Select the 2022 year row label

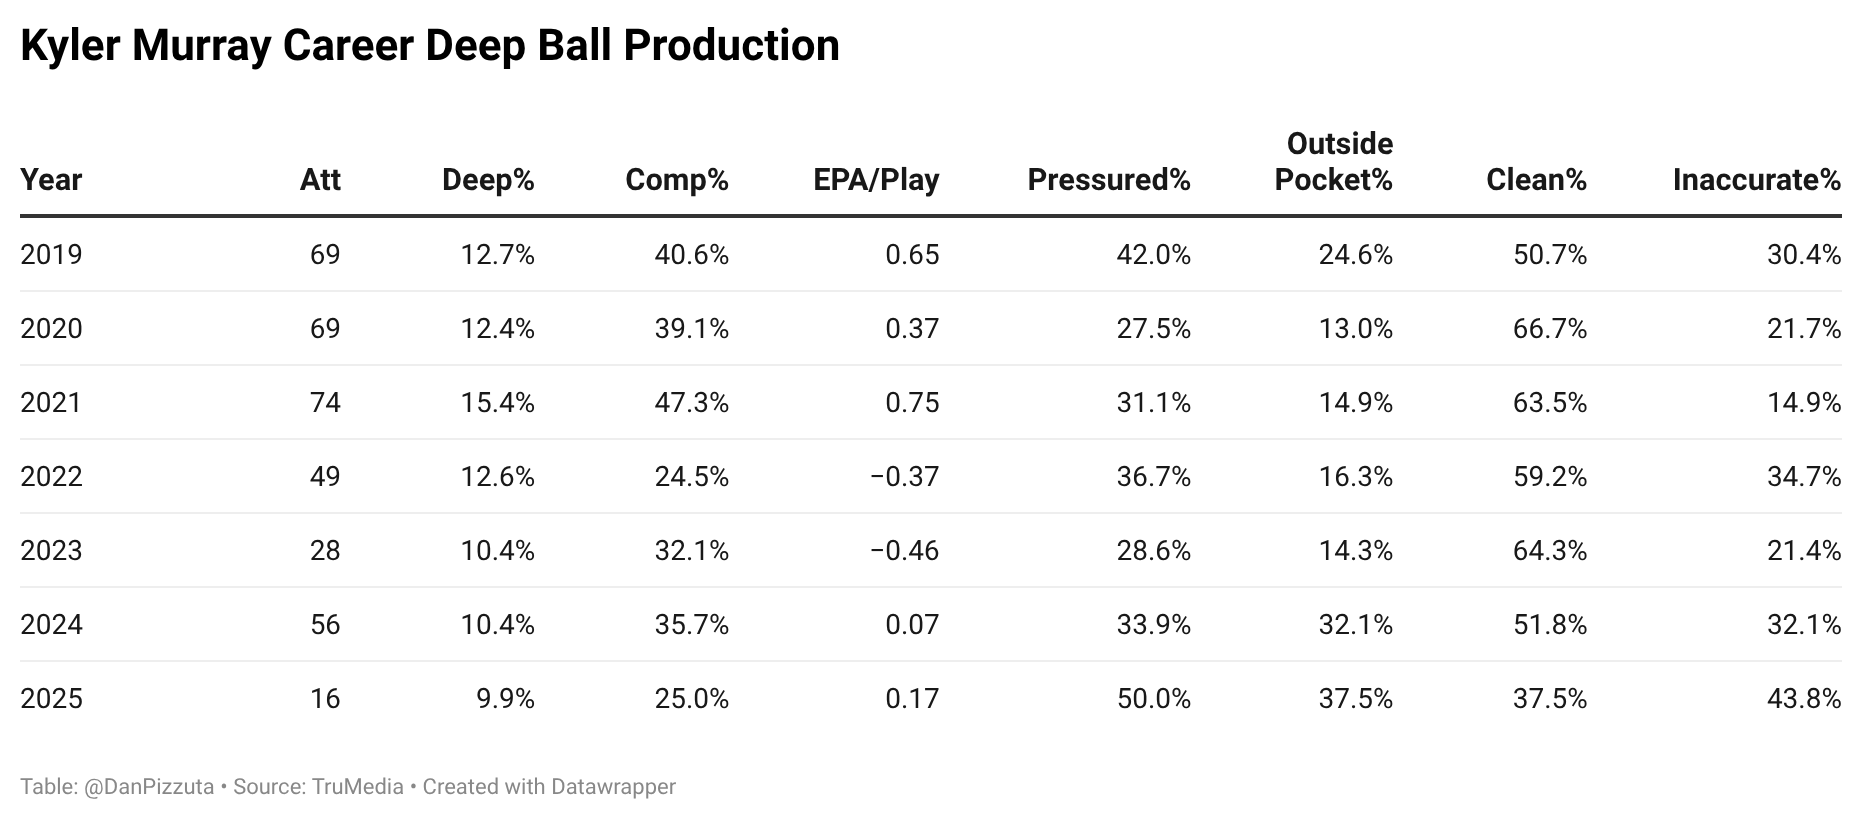coord(51,477)
